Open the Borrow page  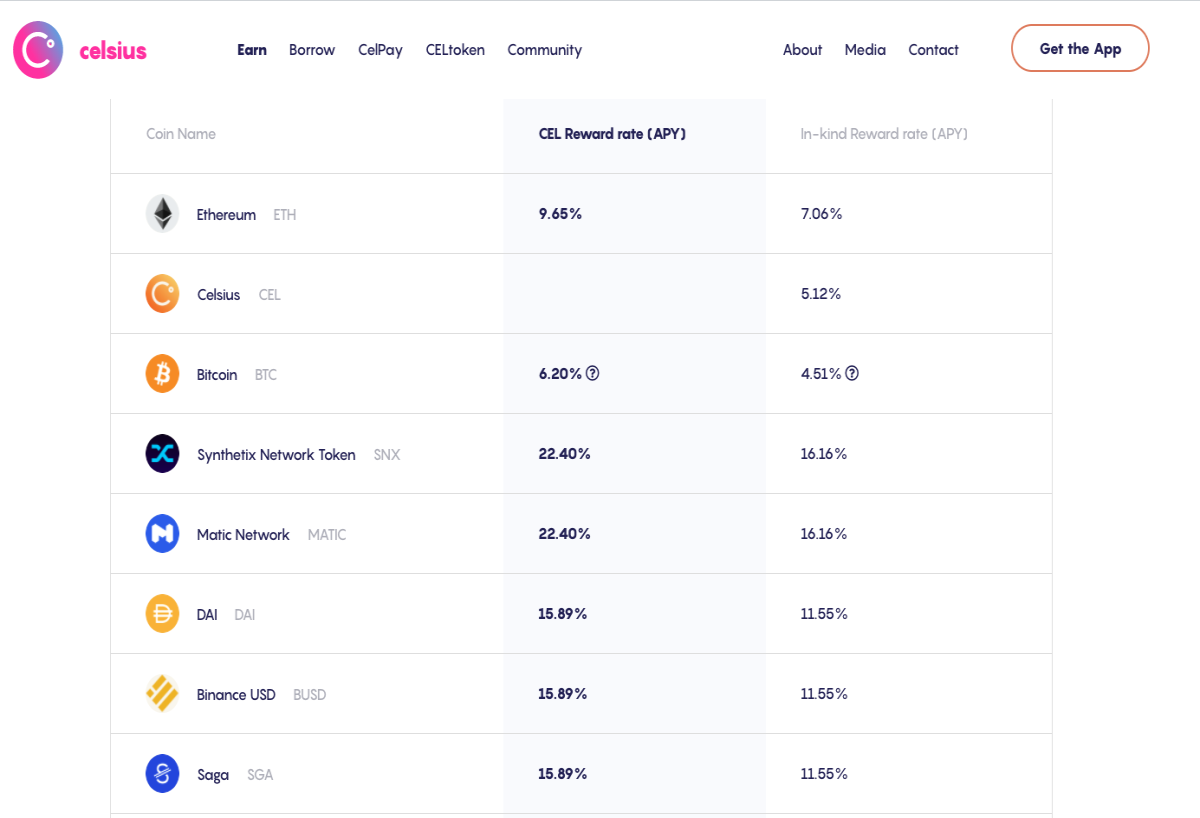312,50
